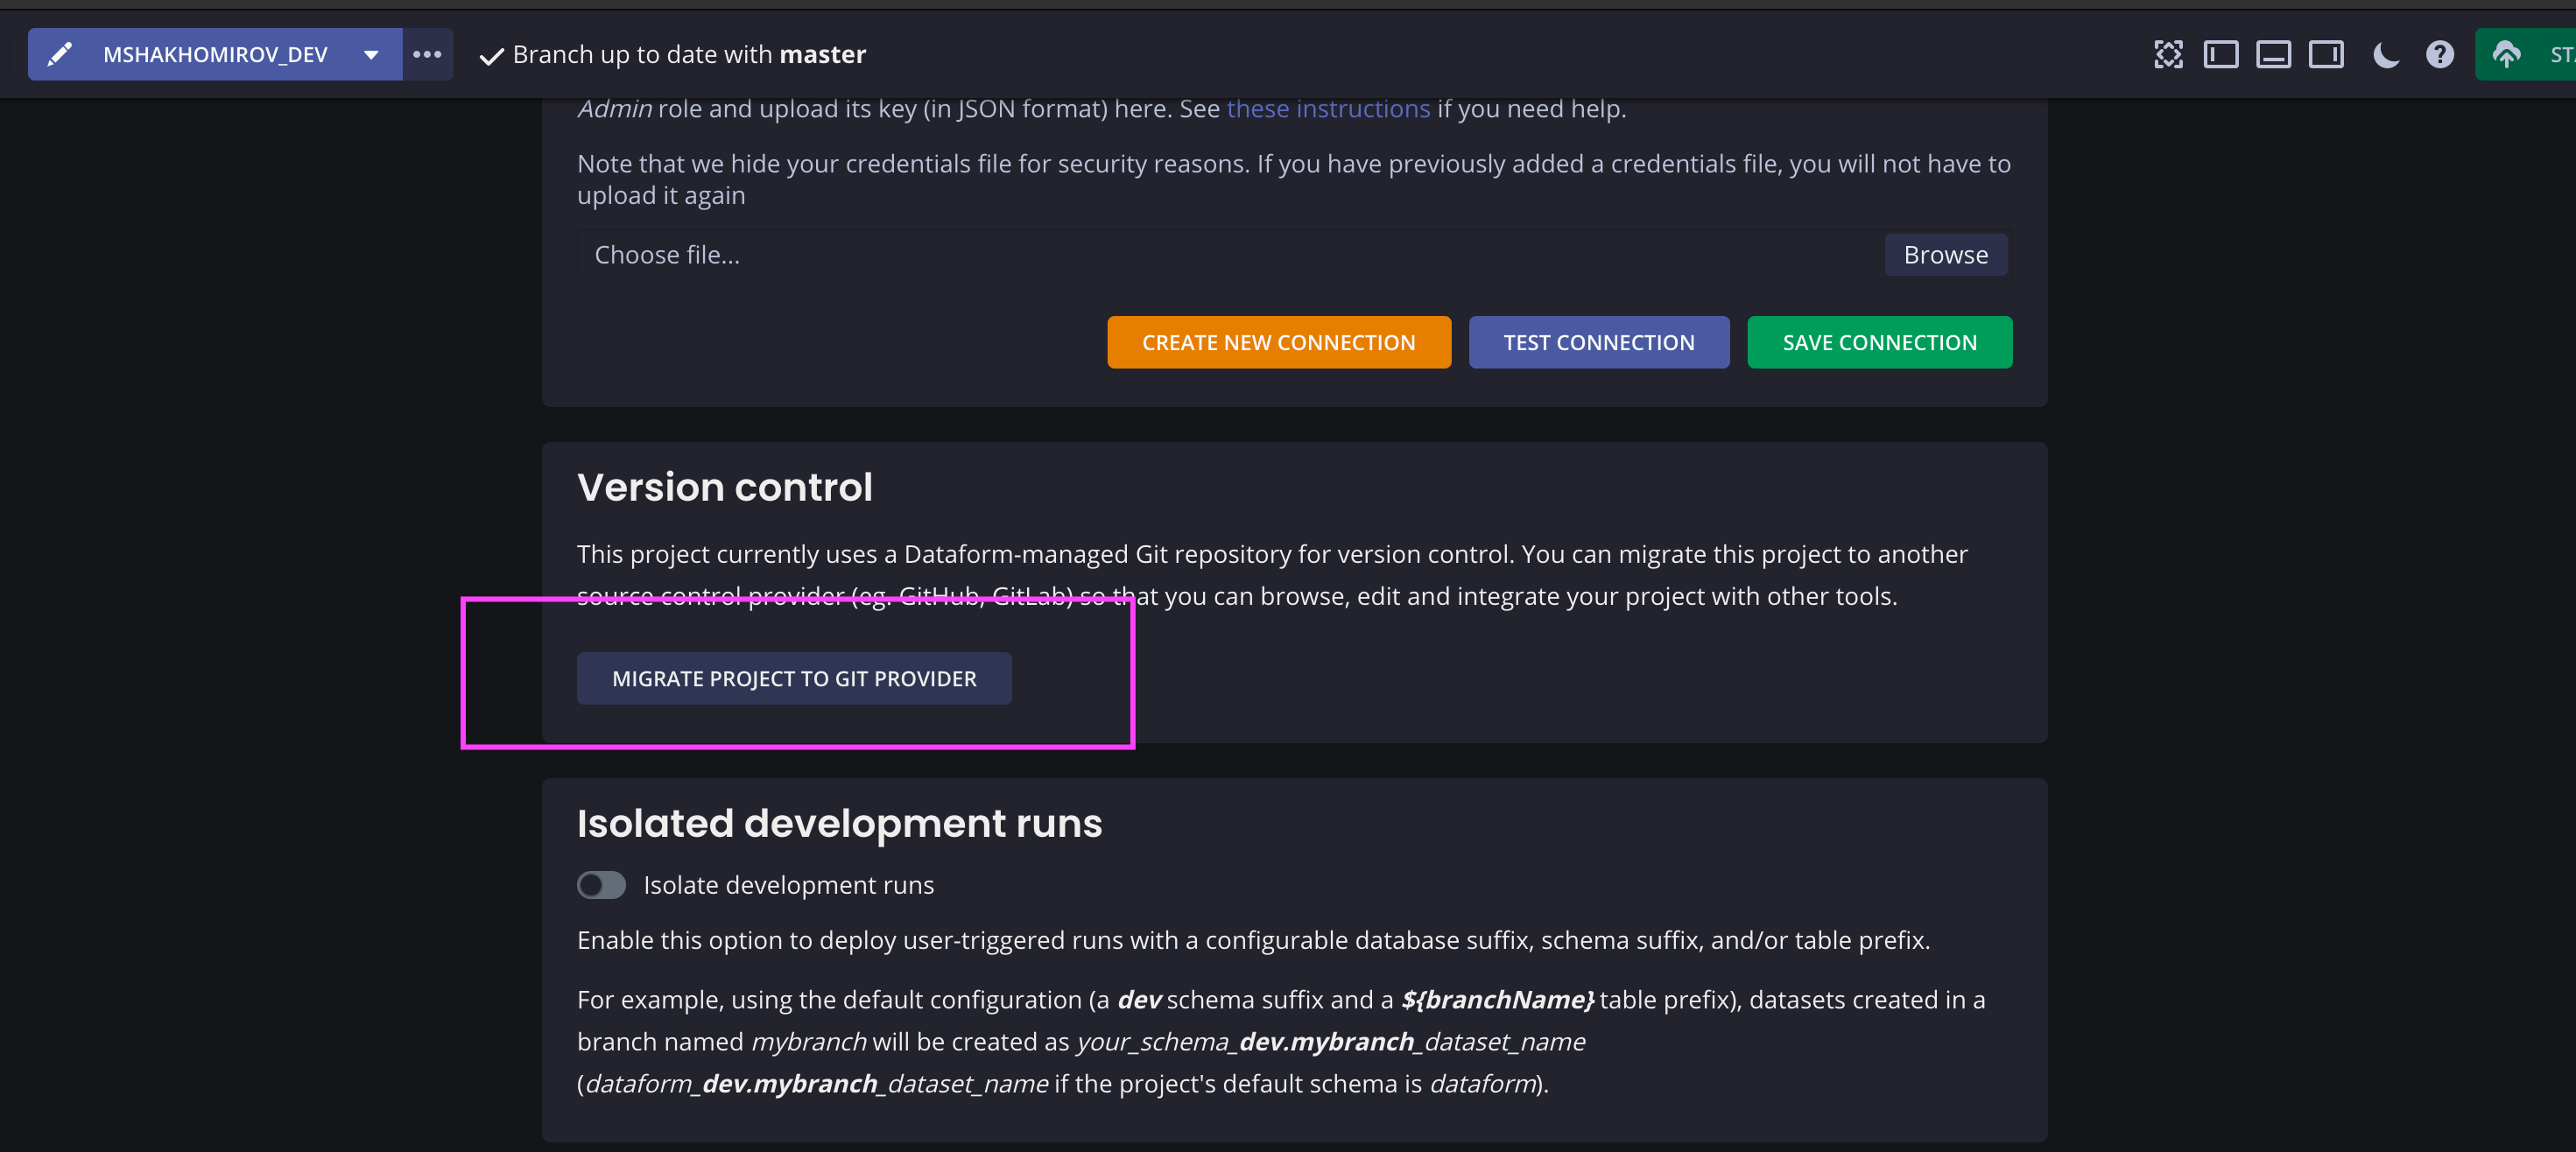Click Migrate Project to Git Provider
This screenshot has width=2576, height=1152.
793,678
